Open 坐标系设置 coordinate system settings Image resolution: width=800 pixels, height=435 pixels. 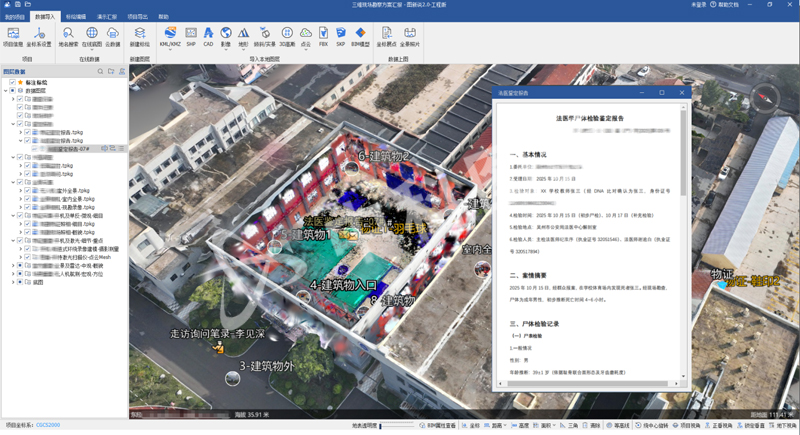39,37
